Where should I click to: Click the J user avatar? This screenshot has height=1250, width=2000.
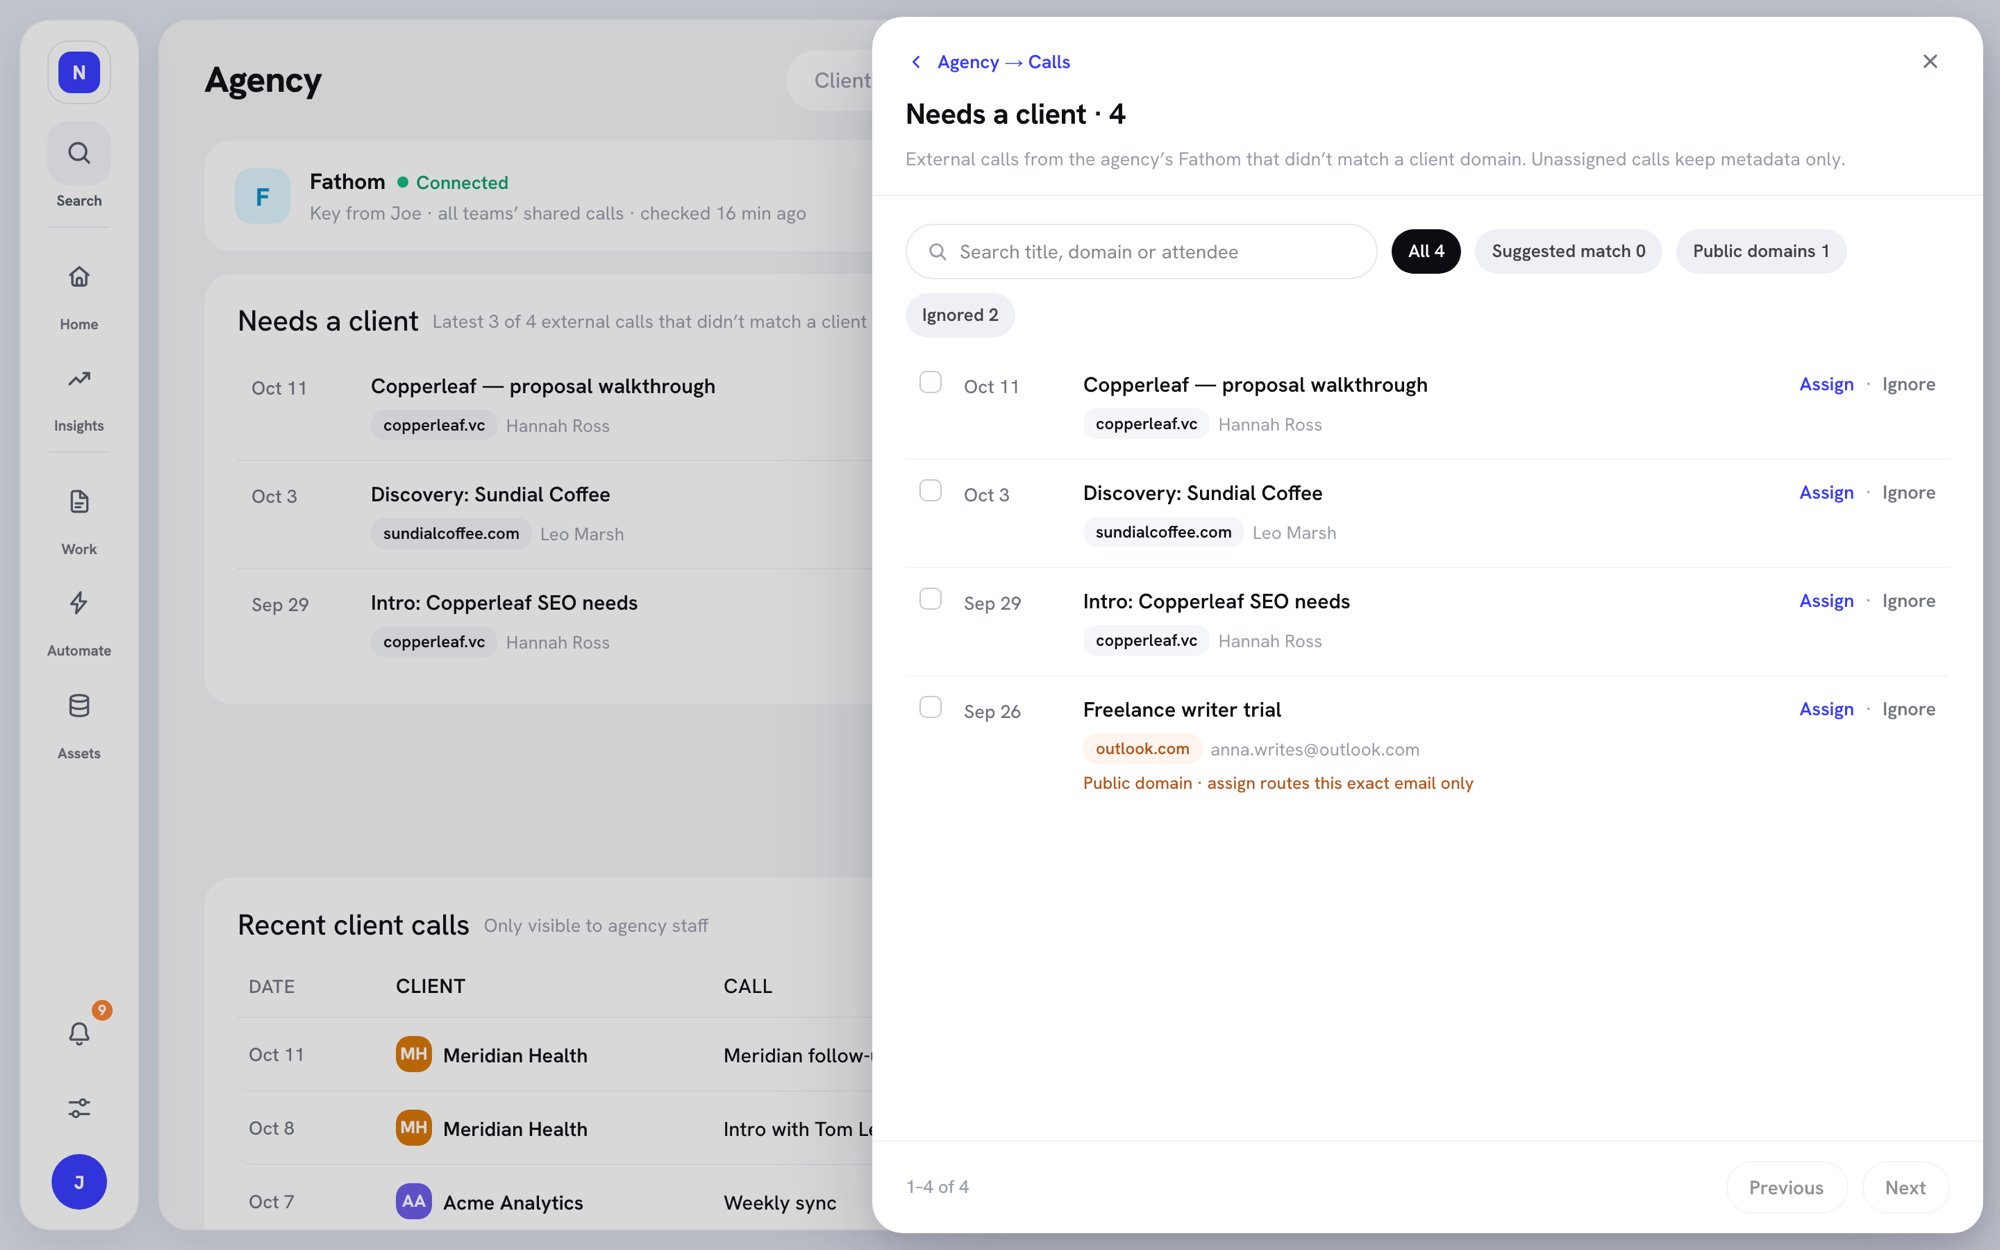tap(79, 1182)
